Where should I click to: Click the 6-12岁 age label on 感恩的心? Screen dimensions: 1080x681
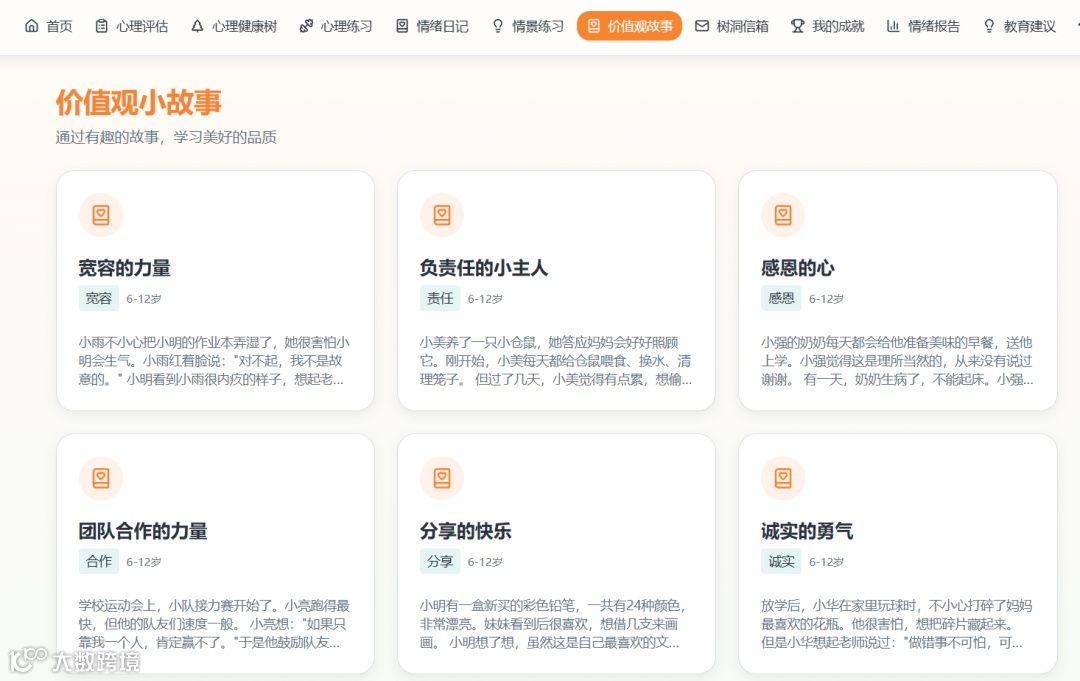[x=826, y=299]
